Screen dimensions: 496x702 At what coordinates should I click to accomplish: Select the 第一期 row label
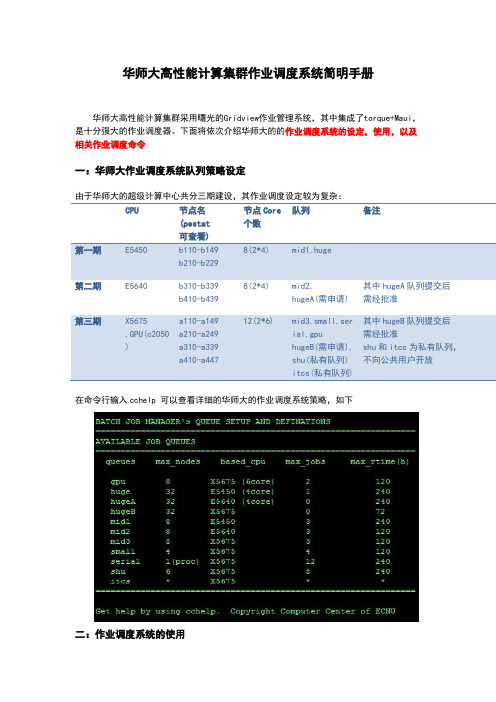[88, 250]
